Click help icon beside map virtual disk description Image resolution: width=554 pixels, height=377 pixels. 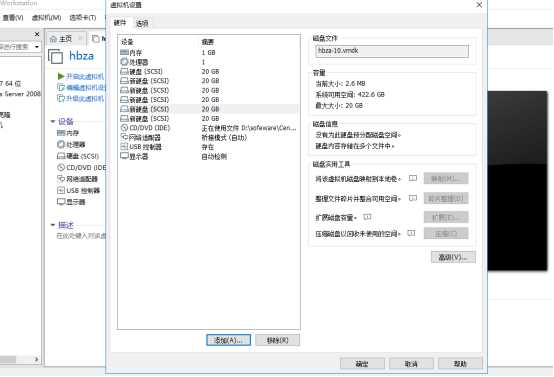(413, 178)
